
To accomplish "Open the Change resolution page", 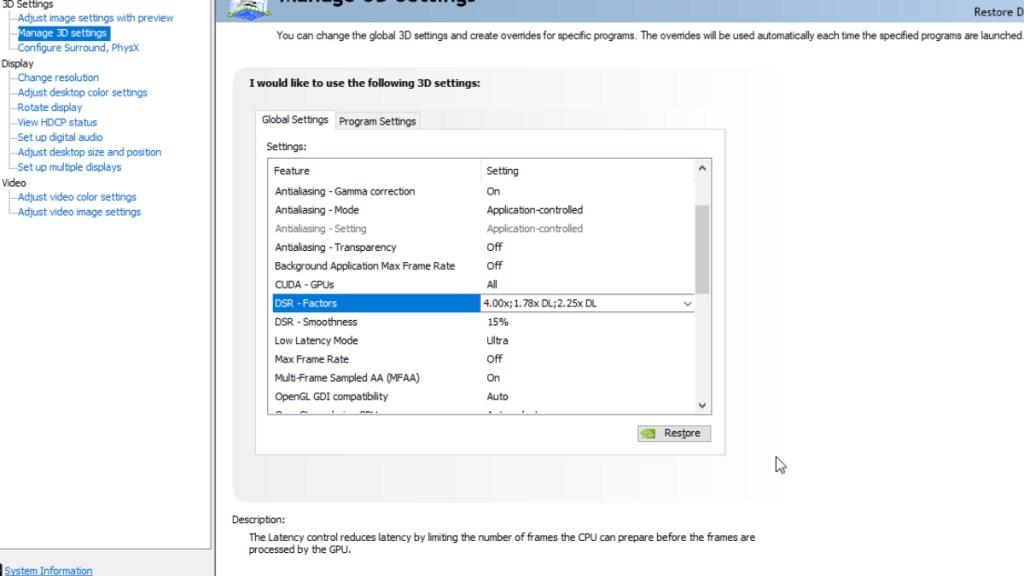I will tap(58, 77).
